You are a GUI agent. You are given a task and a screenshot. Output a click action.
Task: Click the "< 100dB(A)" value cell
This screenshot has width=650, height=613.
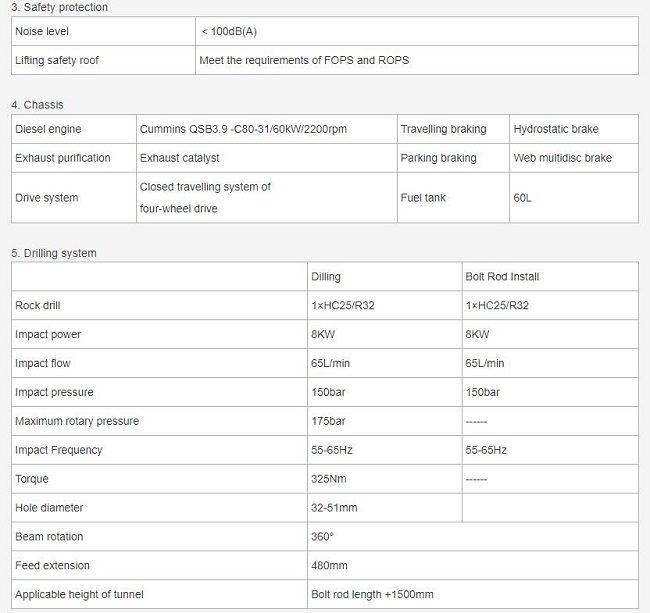pos(229,31)
